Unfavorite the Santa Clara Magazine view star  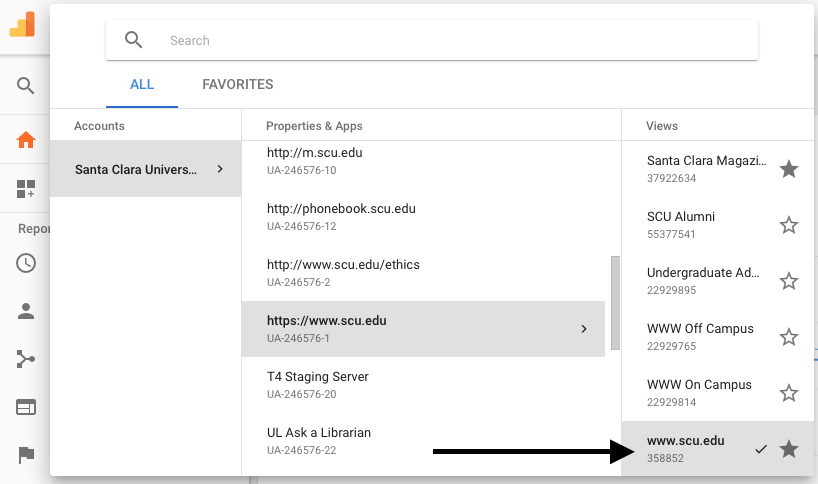[789, 169]
